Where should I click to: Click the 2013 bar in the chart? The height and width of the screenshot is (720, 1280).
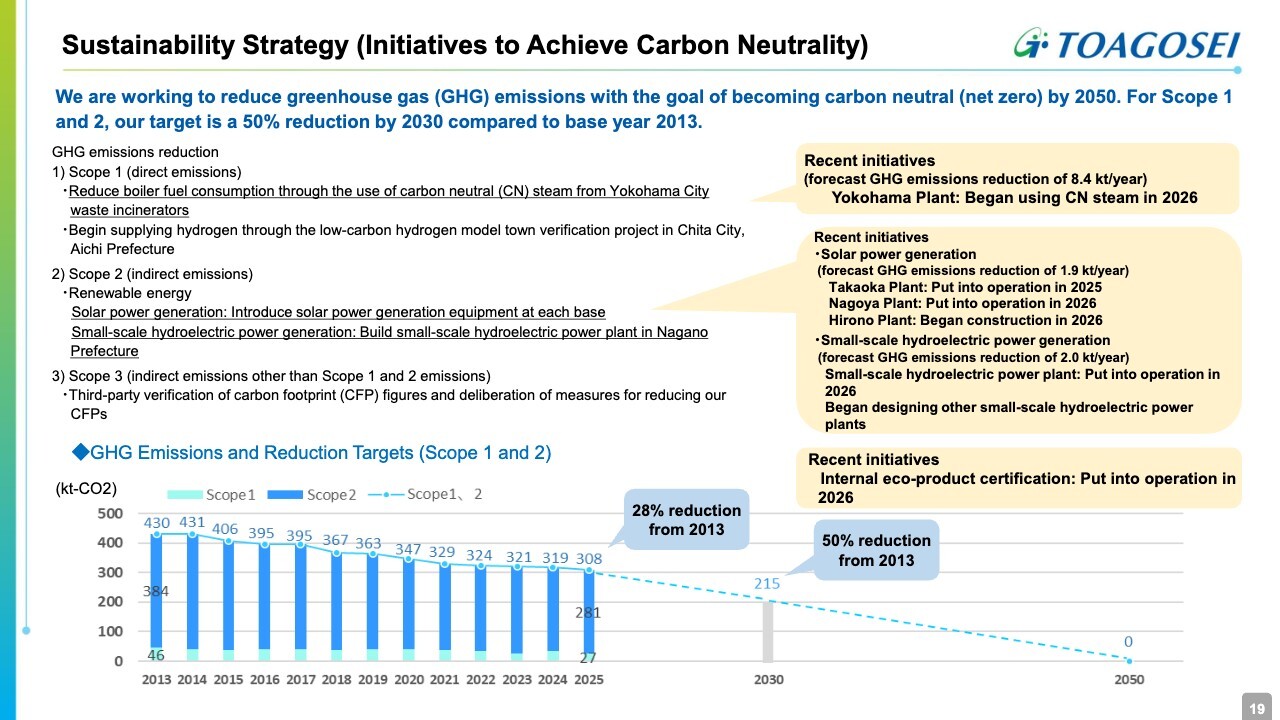pos(156,598)
